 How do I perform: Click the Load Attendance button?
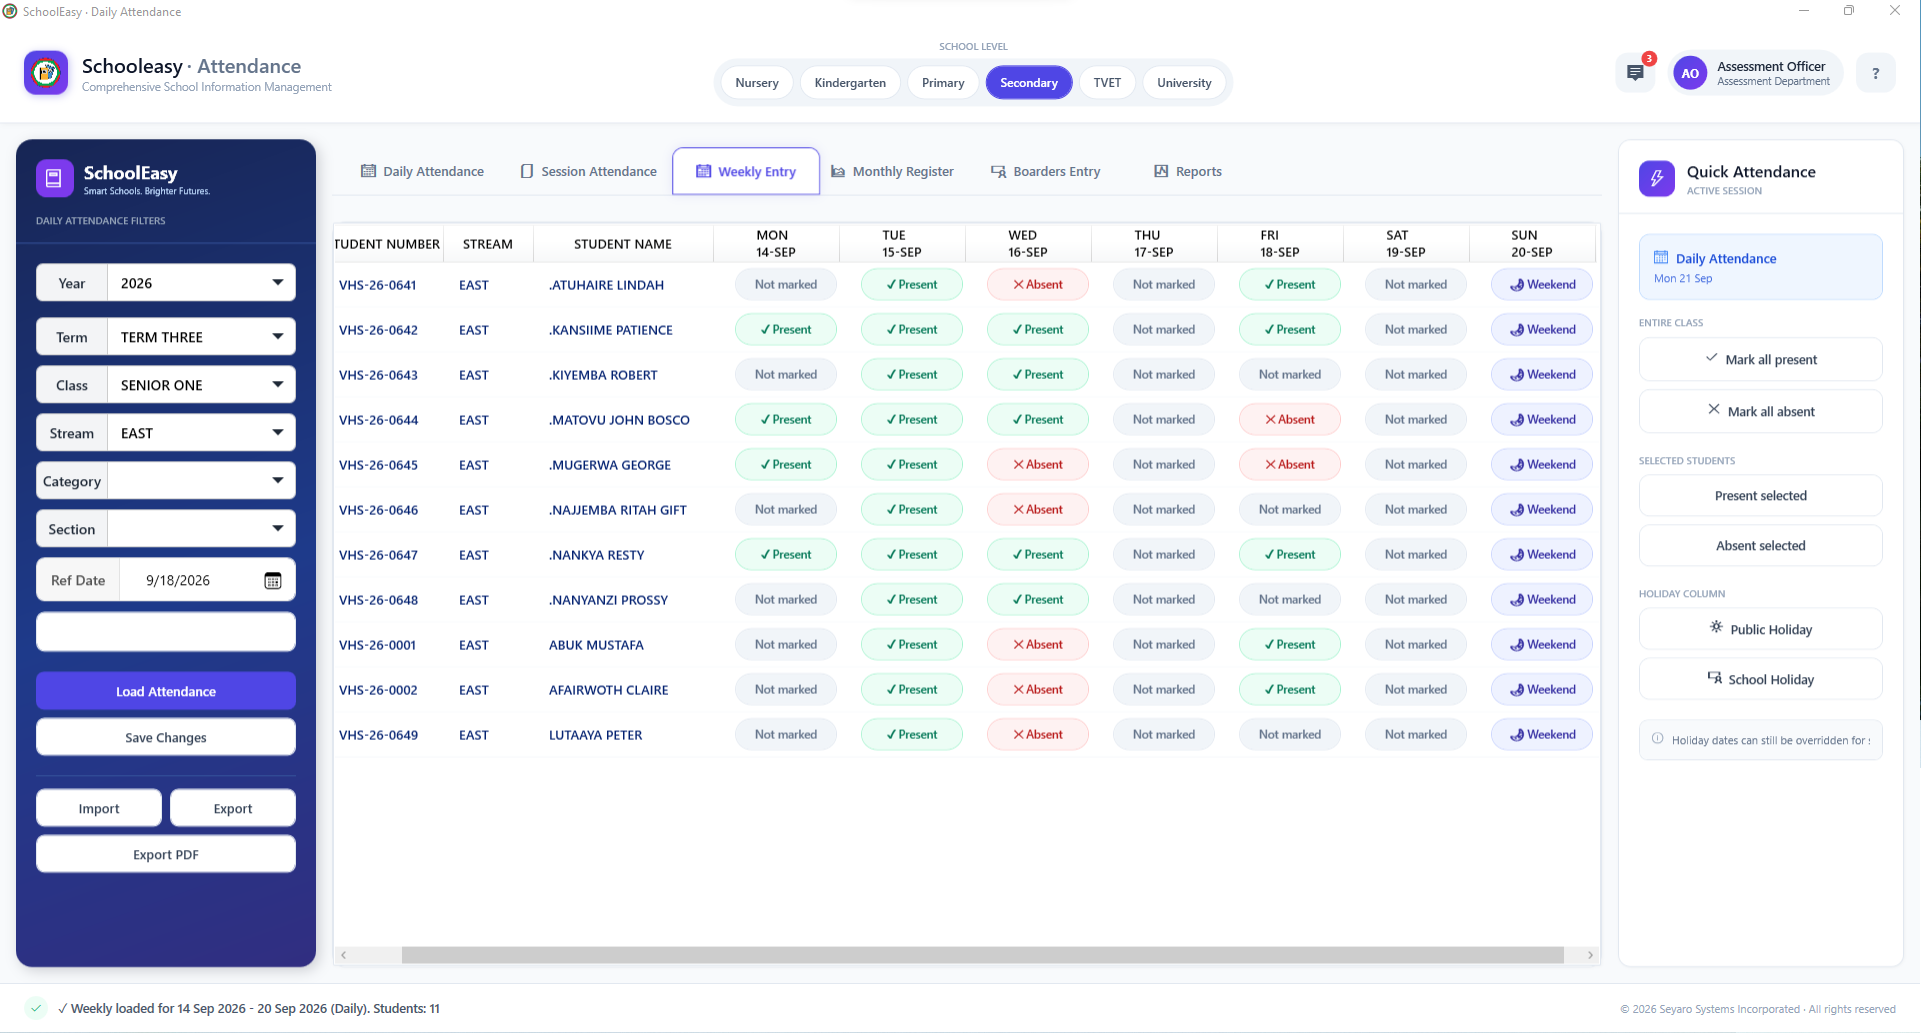166,691
